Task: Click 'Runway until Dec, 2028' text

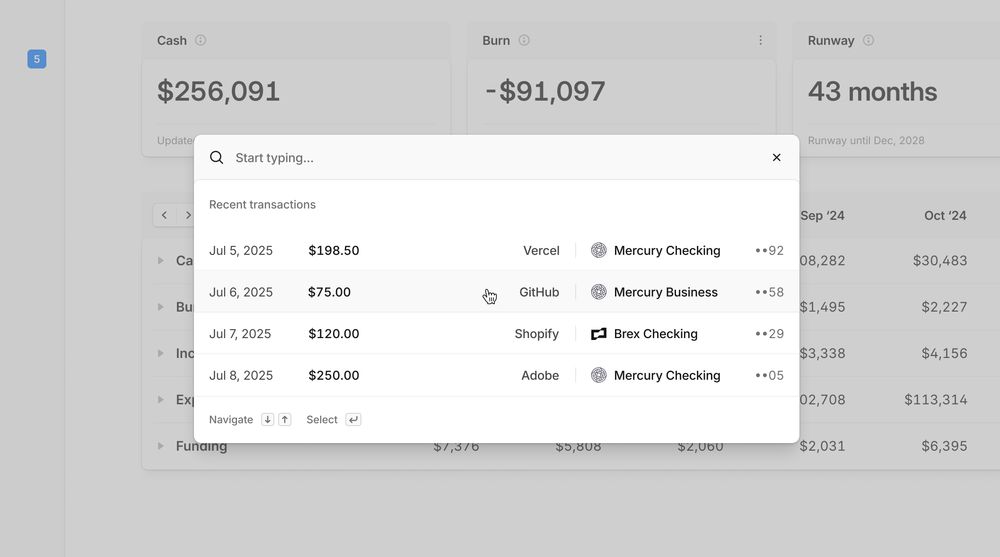Action: coord(866,140)
